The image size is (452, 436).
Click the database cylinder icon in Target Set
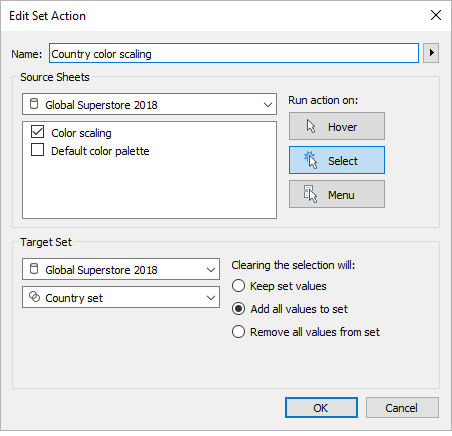pyautogui.click(x=34, y=268)
